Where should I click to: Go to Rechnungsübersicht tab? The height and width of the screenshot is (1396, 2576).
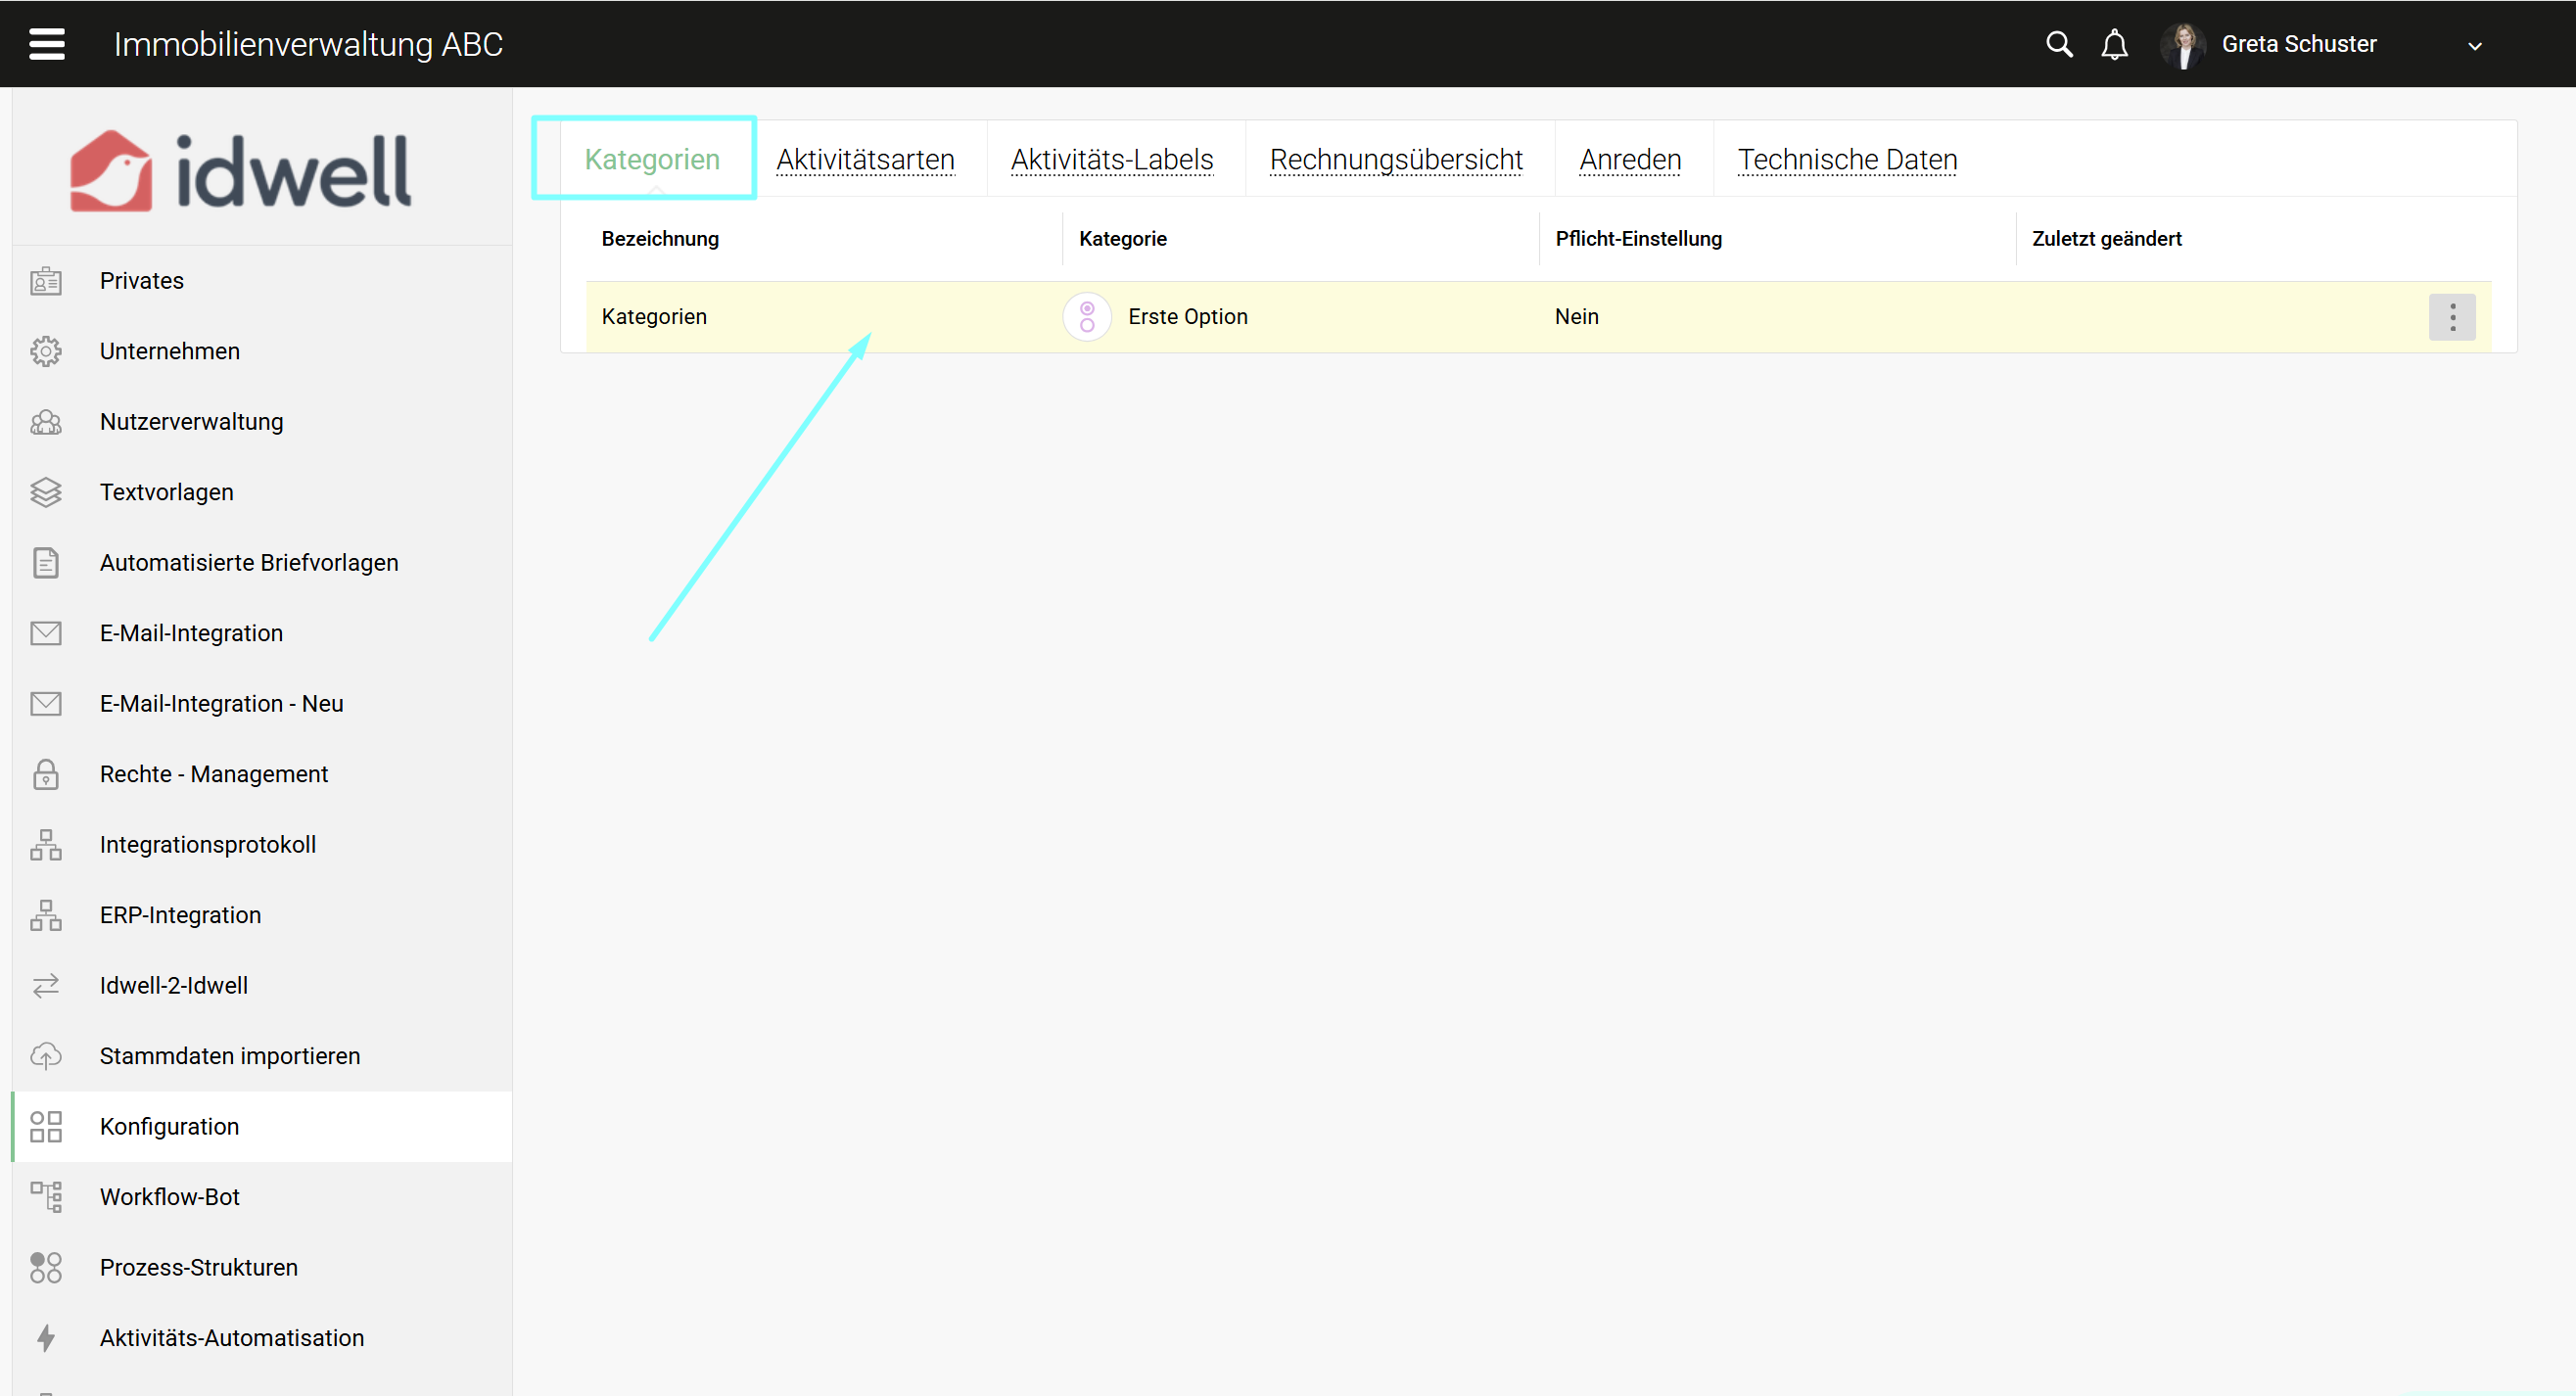click(x=1395, y=160)
